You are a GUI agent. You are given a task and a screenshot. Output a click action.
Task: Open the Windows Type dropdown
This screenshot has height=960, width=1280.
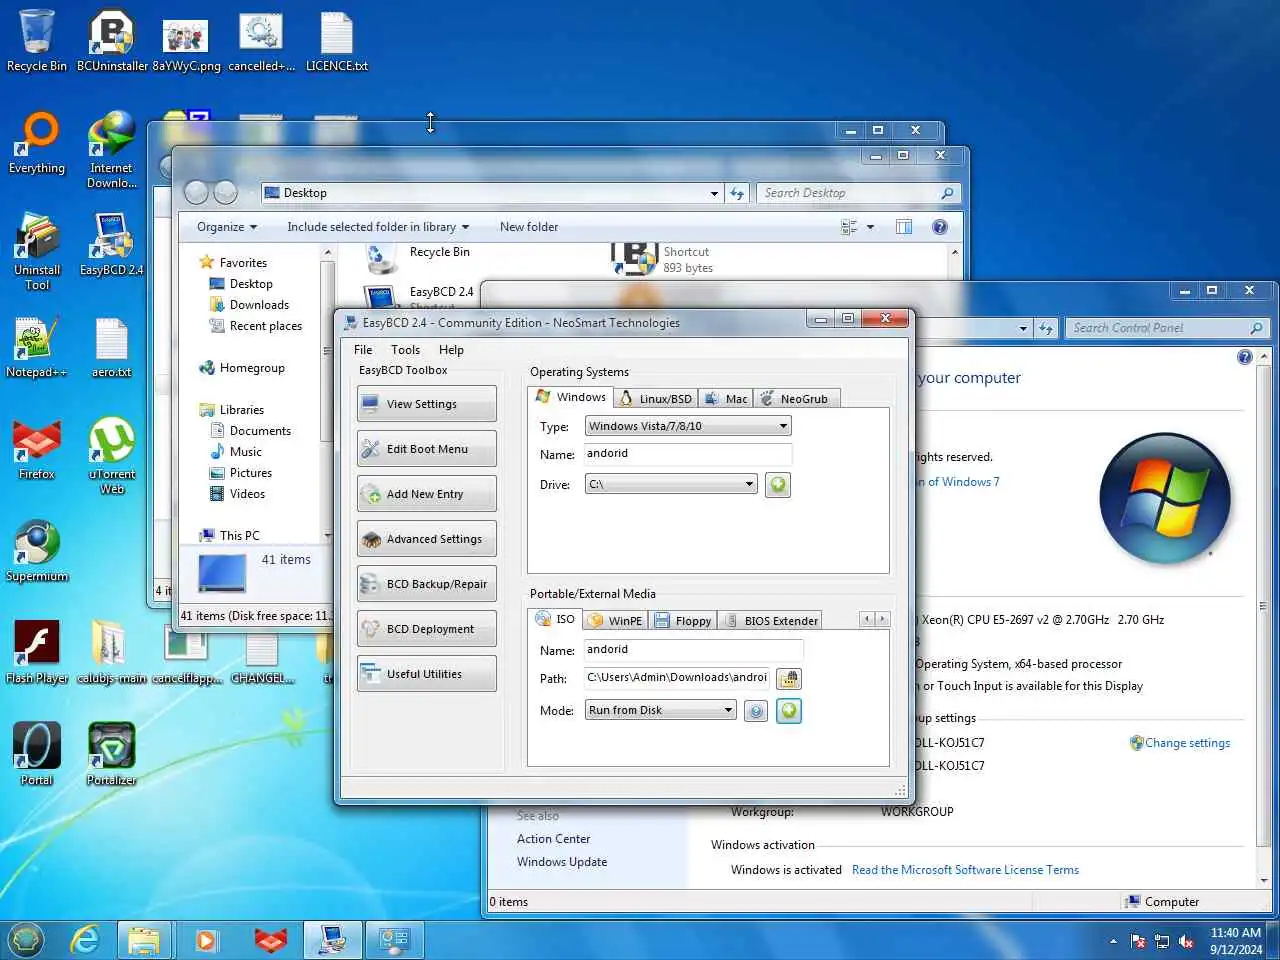[688, 426]
